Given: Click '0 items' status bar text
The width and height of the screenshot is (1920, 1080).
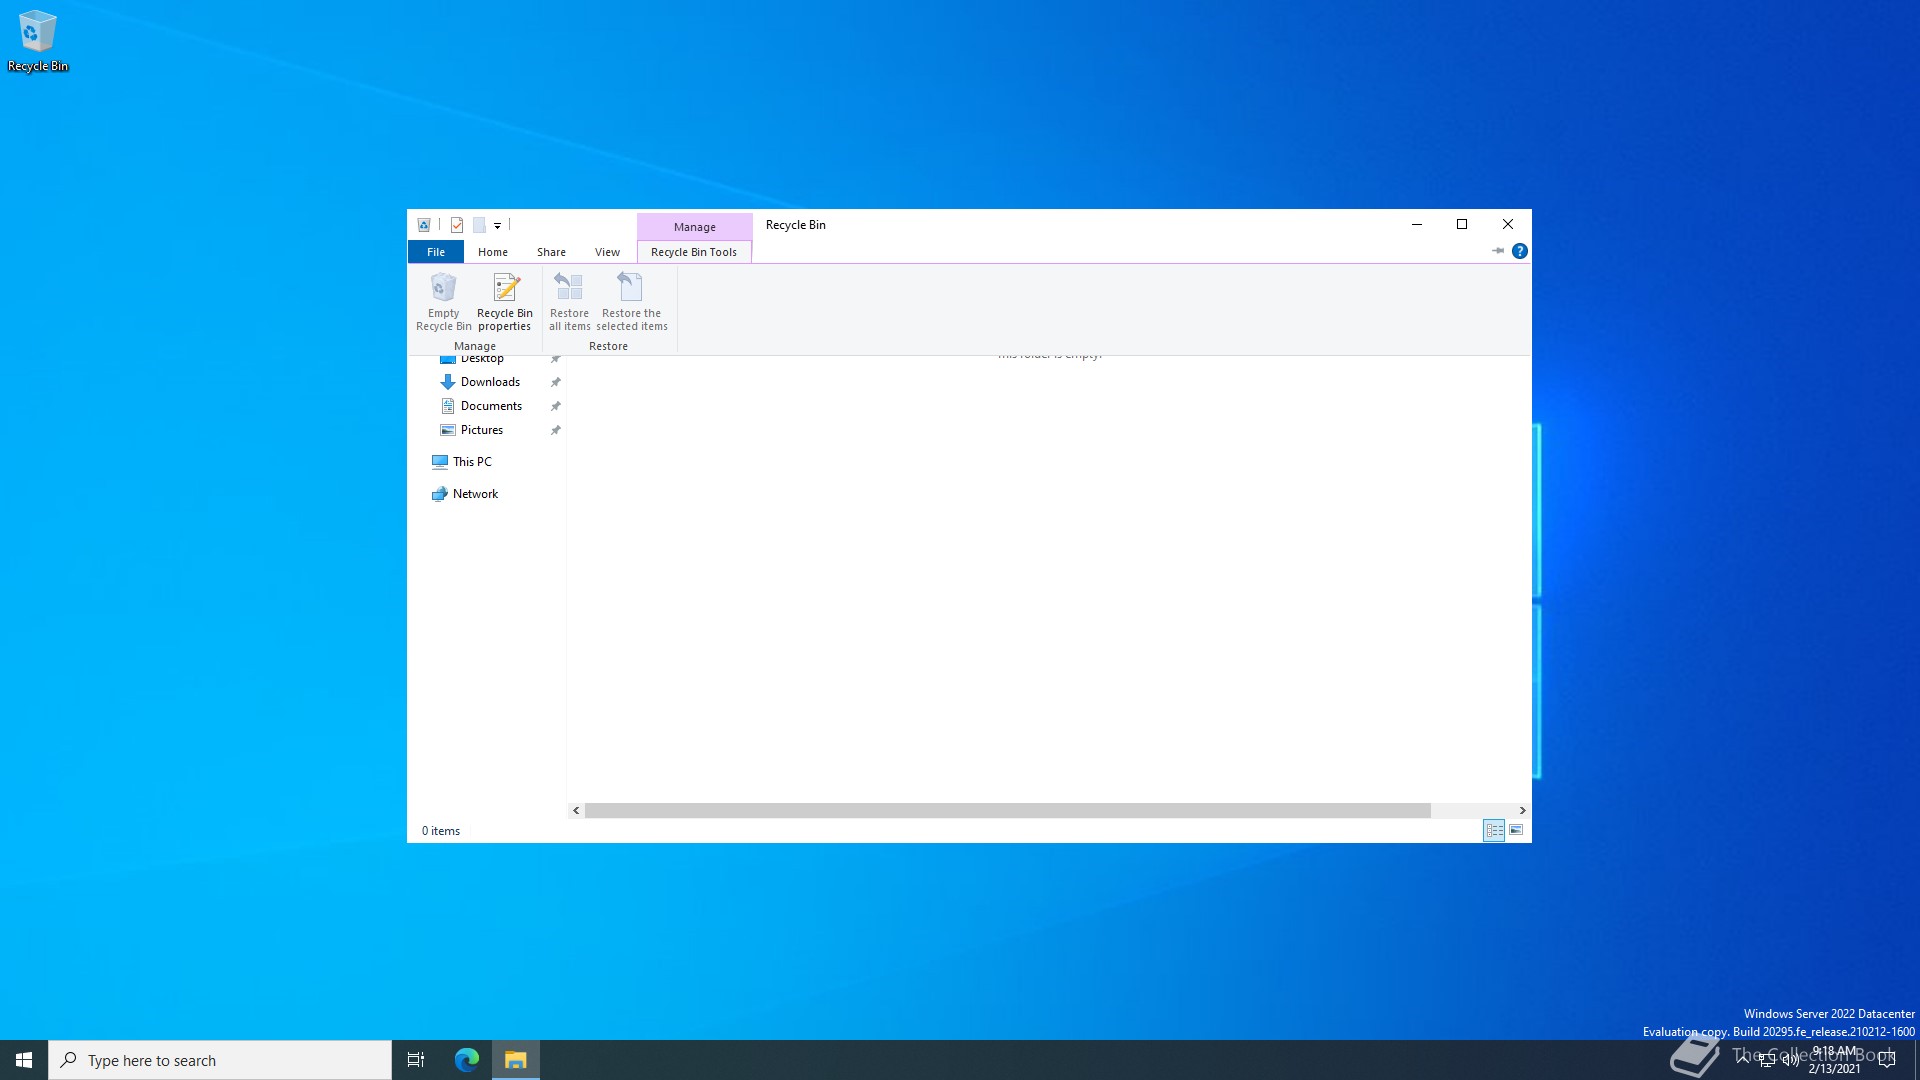Looking at the screenshot, I should click(441, 831).
